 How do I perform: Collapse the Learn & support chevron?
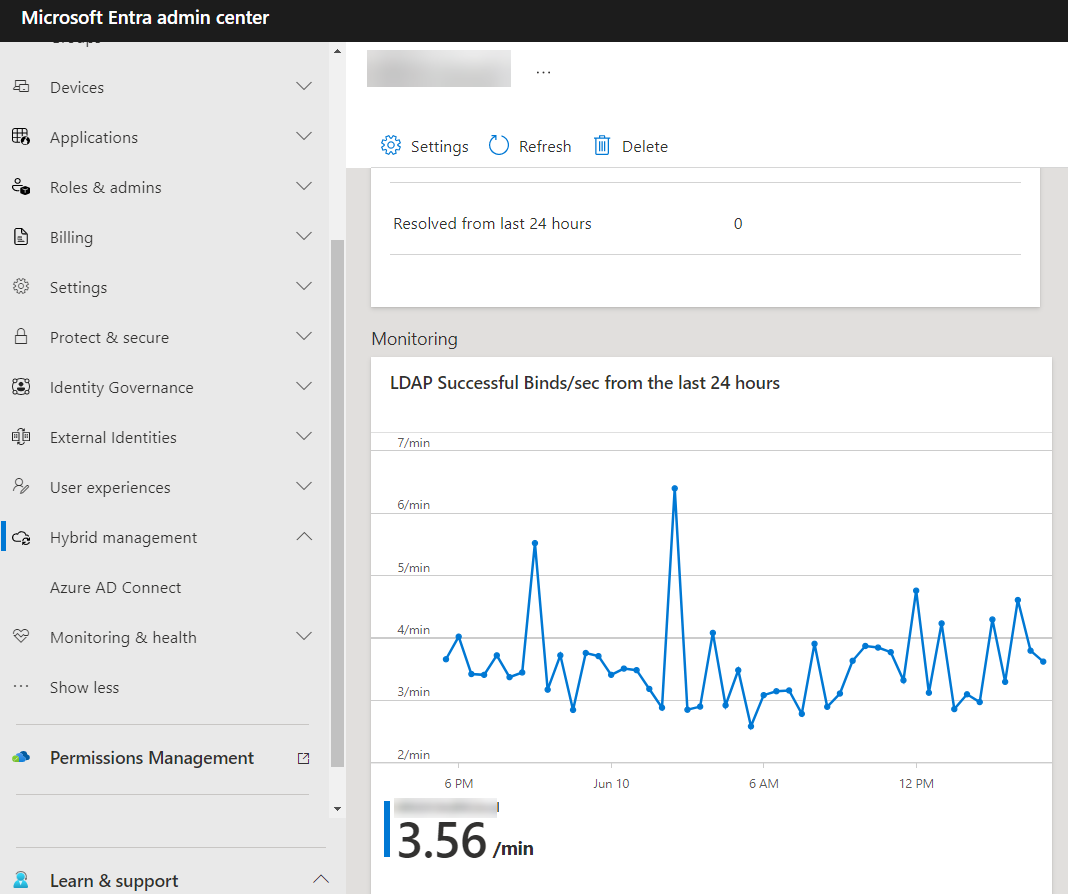pyautogui.click(x=321, y=879)
